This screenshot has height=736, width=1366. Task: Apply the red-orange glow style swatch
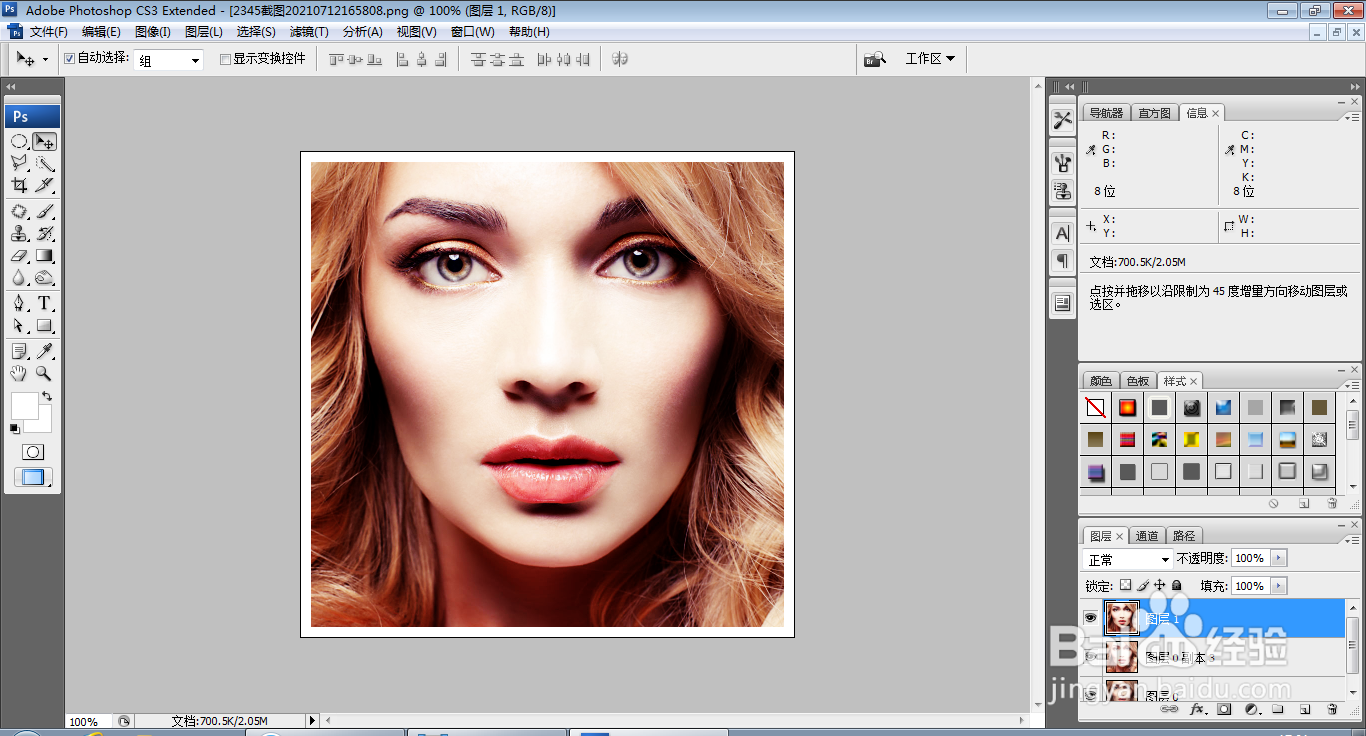1127,408
